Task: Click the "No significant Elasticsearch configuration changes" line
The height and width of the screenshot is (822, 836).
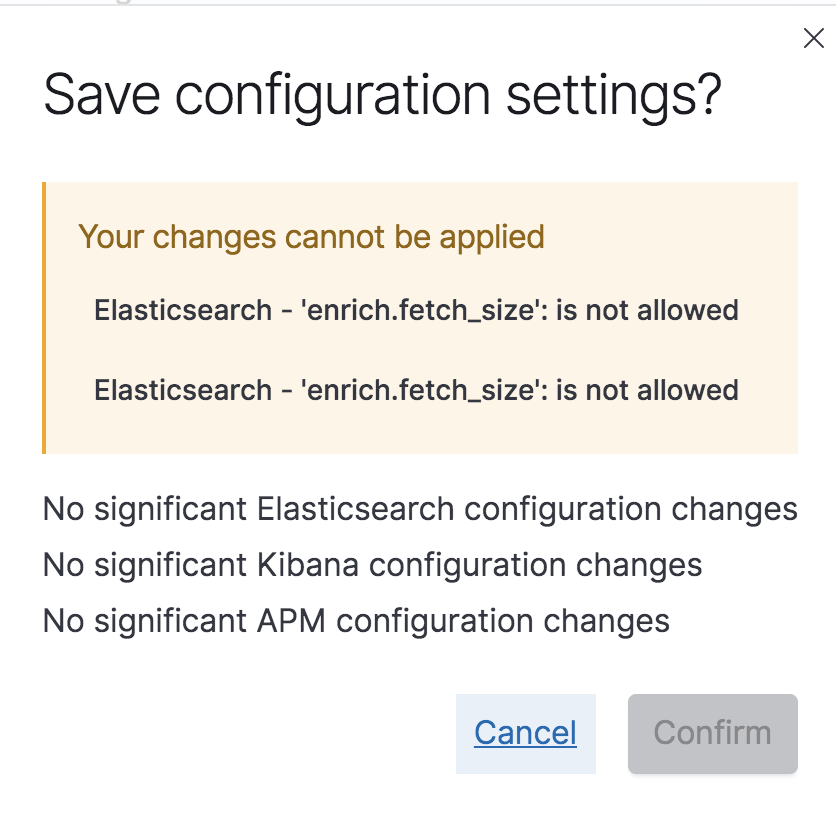Action: click(420, 508)
